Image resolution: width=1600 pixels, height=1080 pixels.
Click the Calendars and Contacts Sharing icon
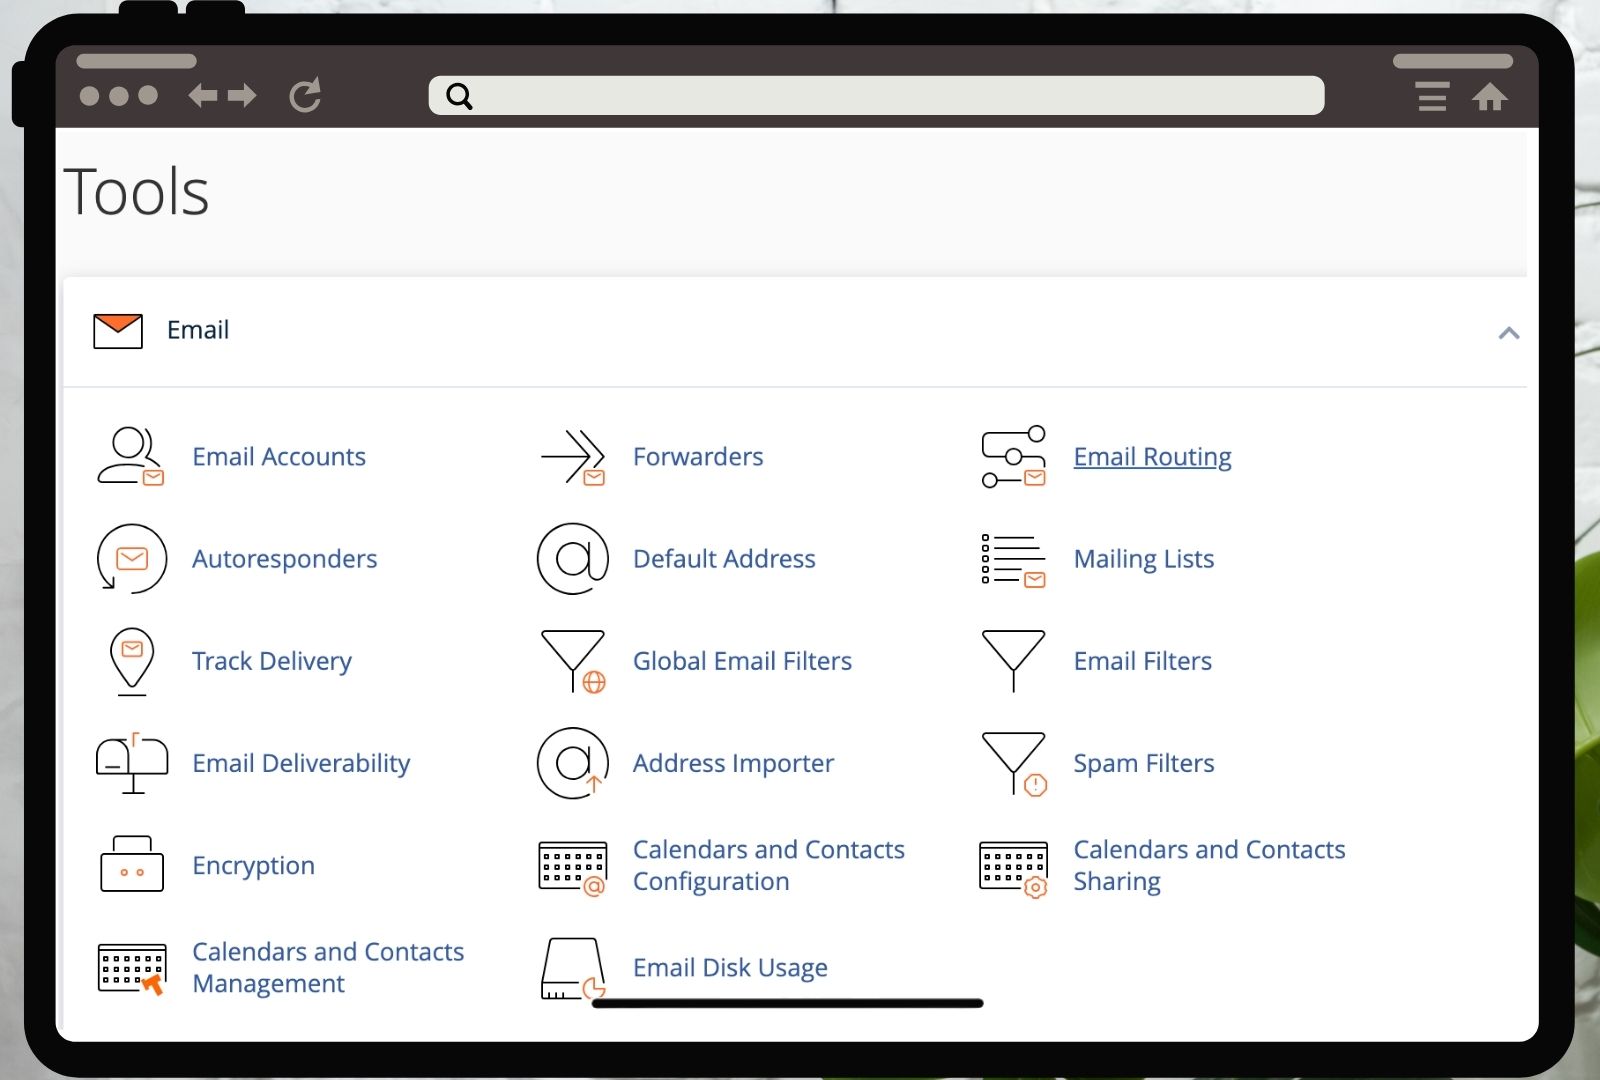(x=1013, y=869)
